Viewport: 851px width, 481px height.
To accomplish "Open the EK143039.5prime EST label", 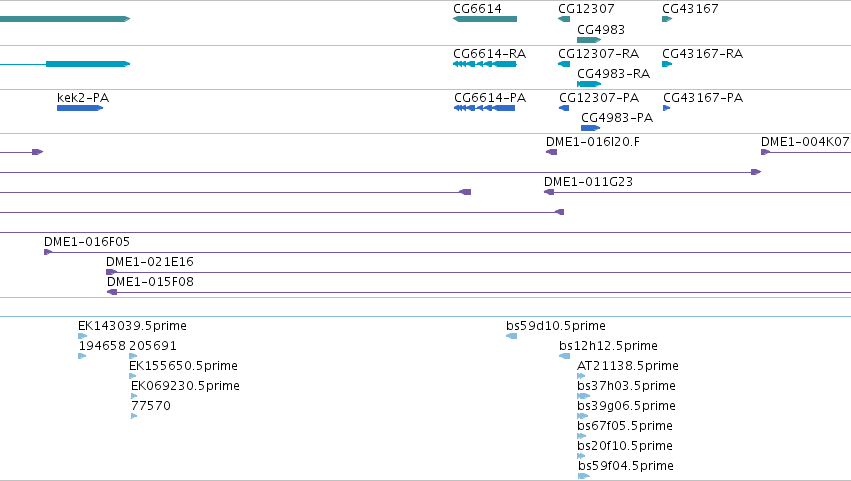I will pyautogui.click(x=132, y=326).
